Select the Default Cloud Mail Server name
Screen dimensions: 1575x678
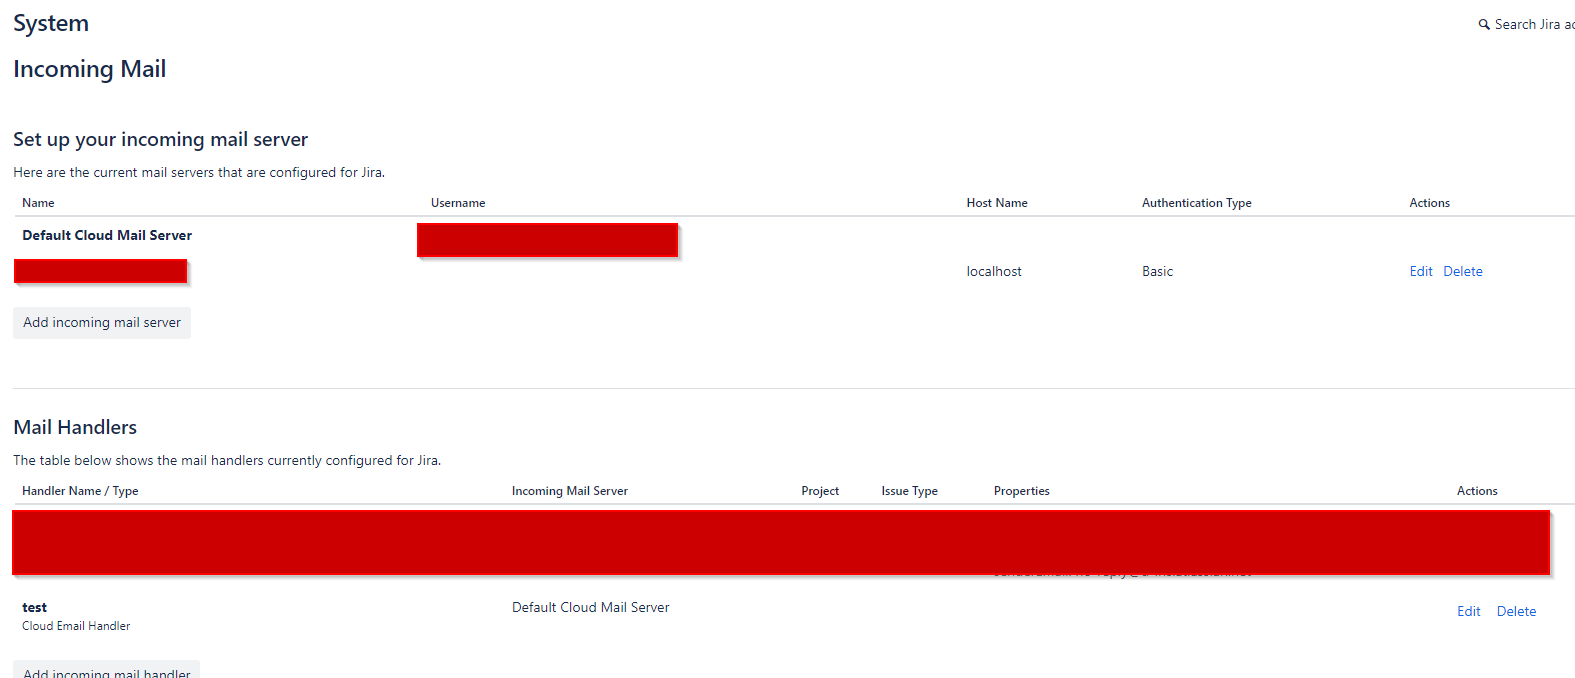pyautogui.click(x=107, y=235)
